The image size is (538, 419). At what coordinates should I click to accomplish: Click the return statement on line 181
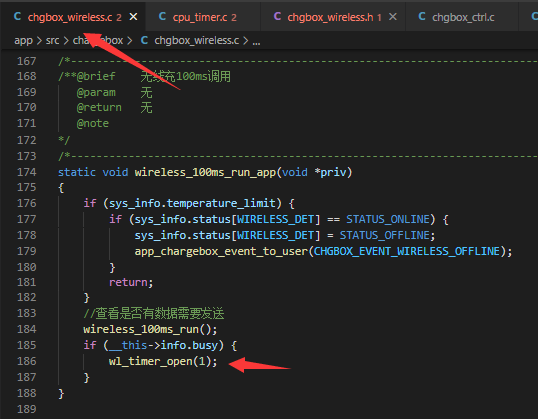coord(131,282)
